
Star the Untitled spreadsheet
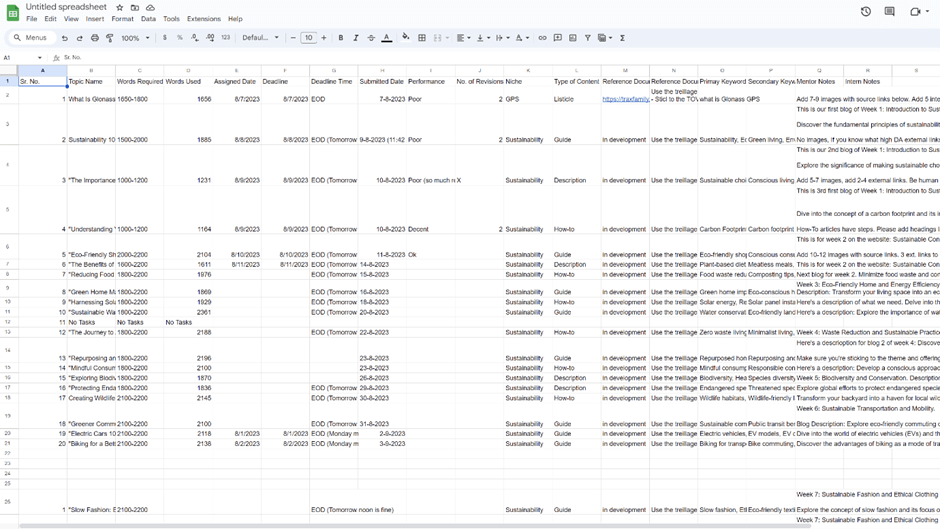120,7
